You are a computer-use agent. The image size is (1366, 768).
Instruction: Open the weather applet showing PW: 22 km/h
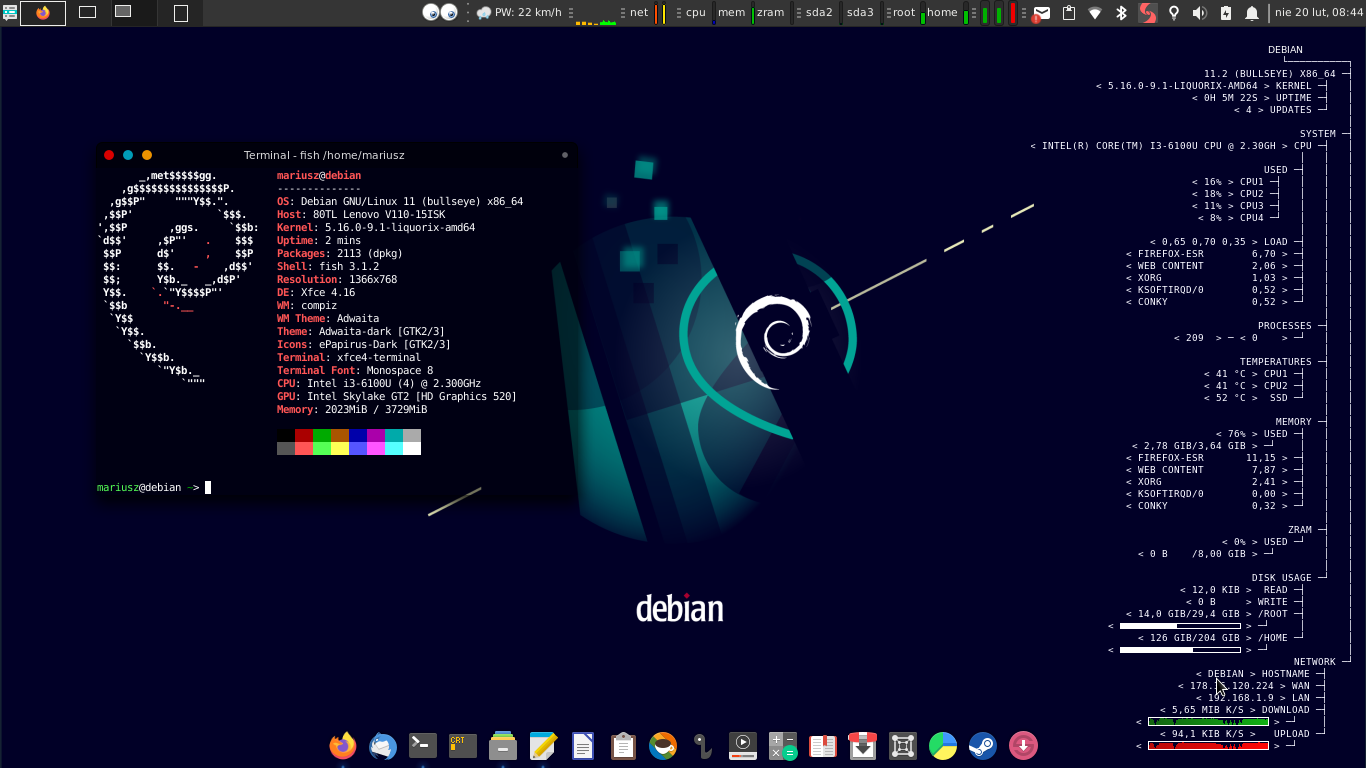[x=519, y=13]
